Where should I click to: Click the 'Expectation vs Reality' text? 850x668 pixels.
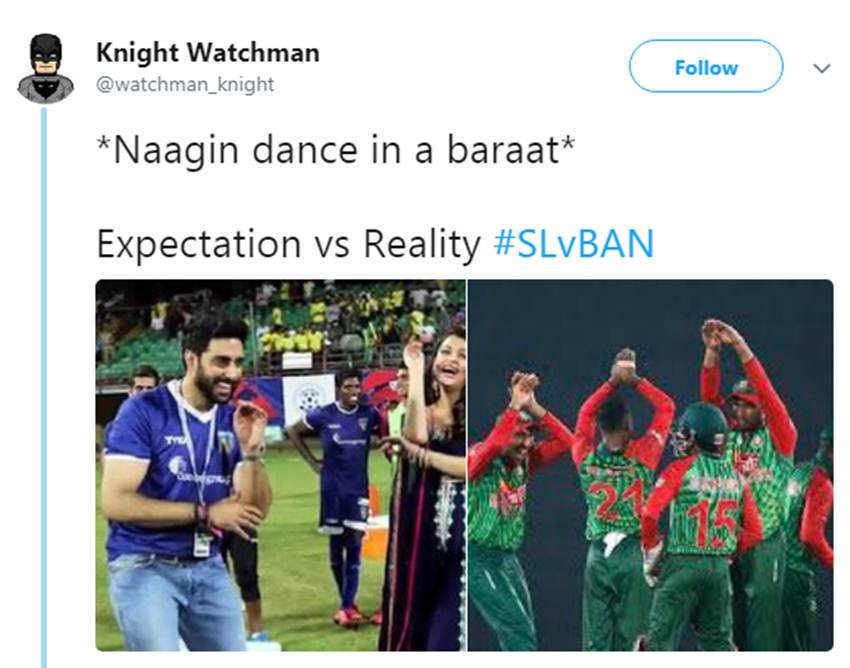288,244
